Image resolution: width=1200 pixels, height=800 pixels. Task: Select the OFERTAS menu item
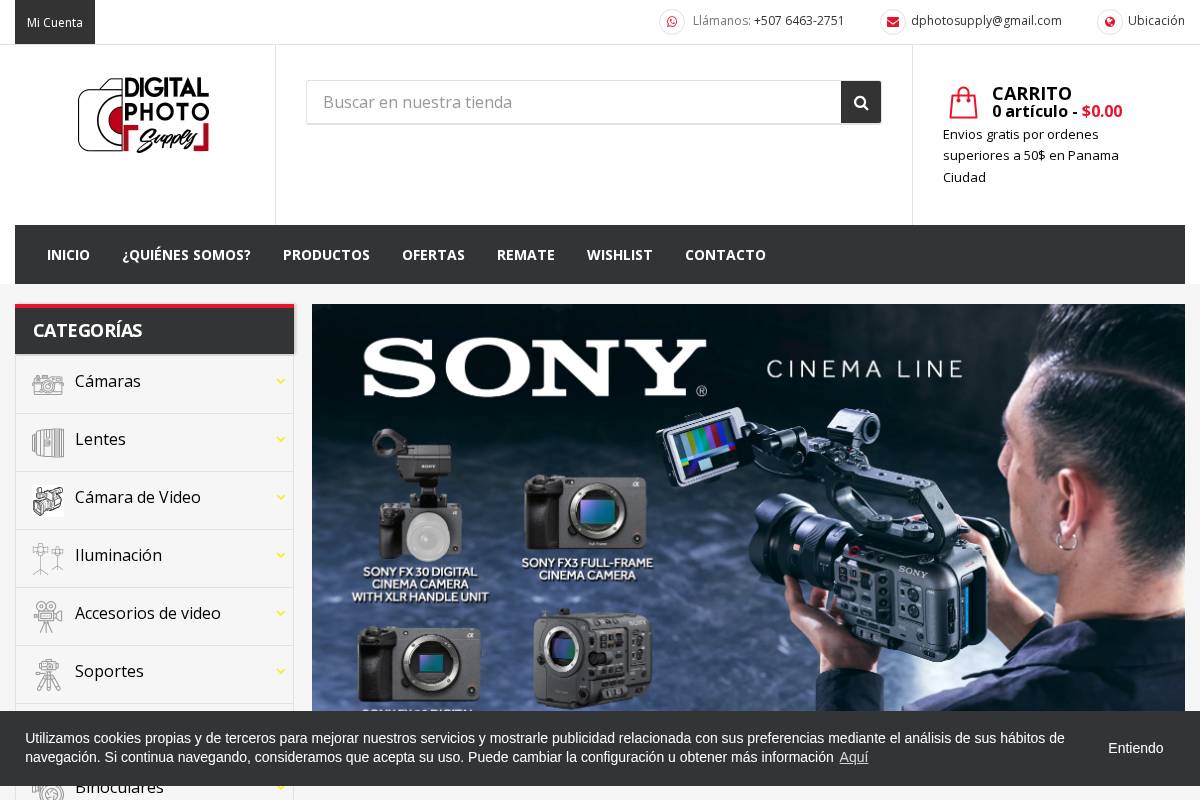click(x=433, y=255)
